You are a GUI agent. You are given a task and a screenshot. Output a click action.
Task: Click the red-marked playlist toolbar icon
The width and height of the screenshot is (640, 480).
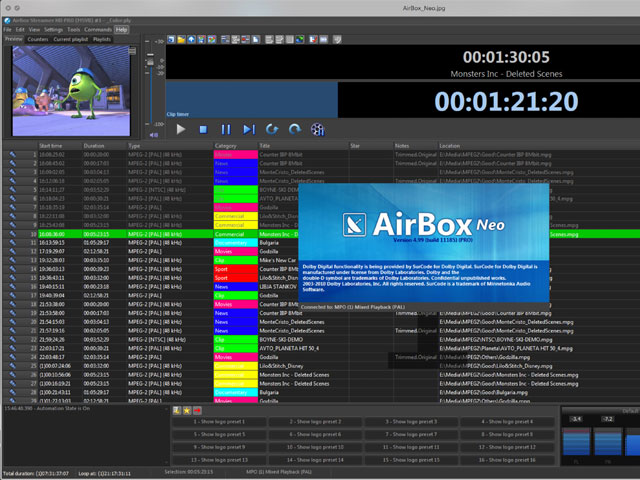(x=245, y=40)
